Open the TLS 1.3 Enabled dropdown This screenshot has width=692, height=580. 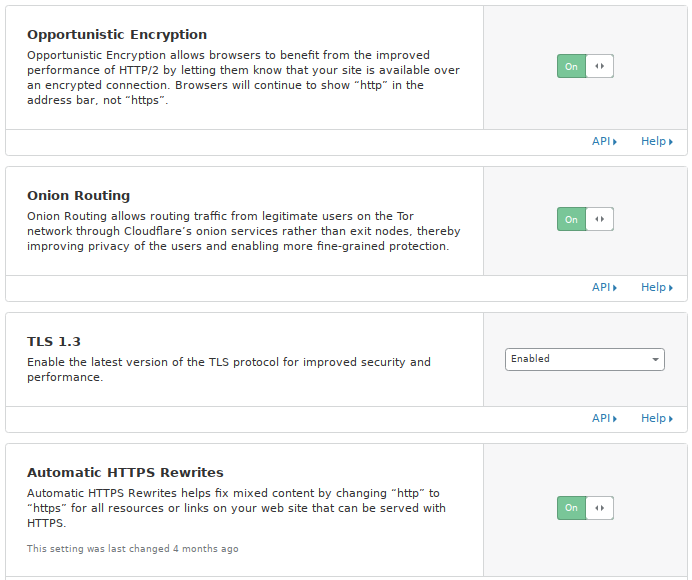(x=585, y=359)
